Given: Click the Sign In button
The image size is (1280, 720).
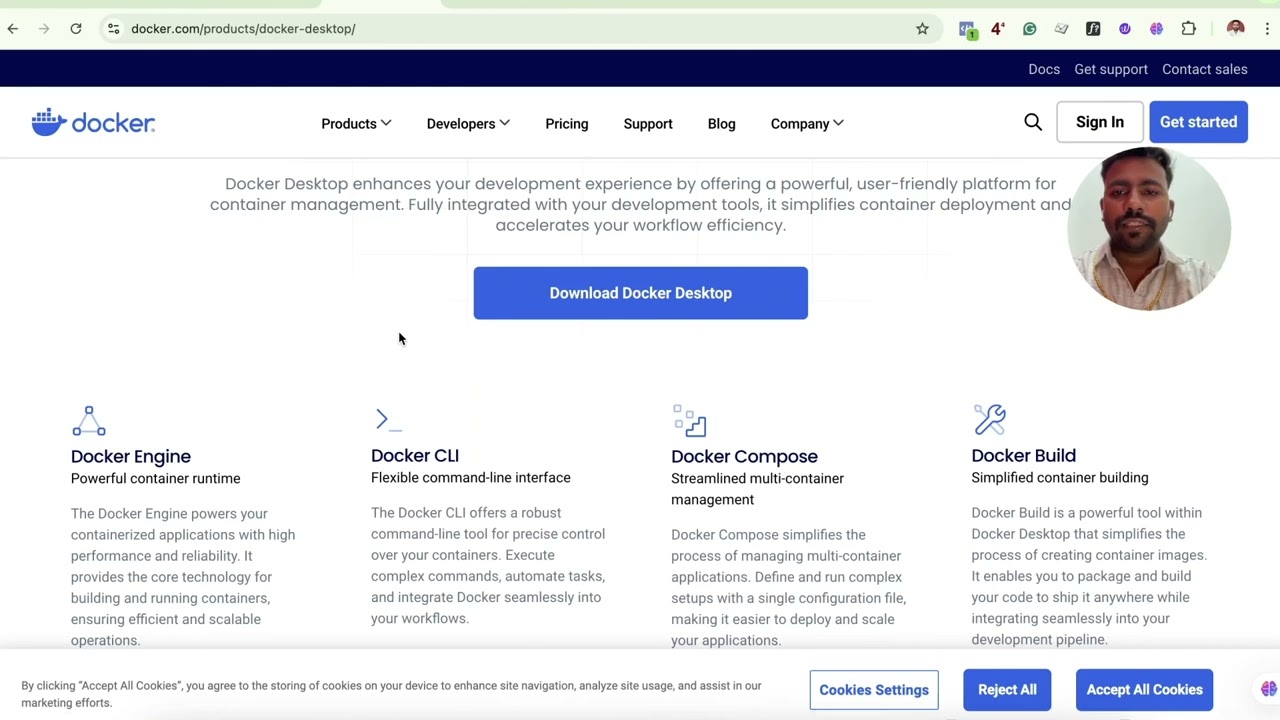Looking at the screenshot, I should (1100, 122).
